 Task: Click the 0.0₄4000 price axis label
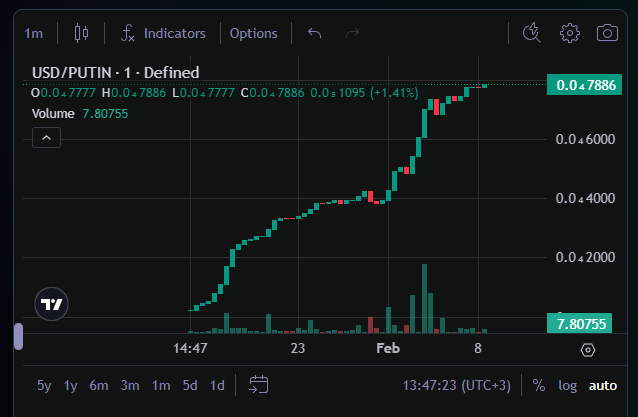[585, 199]
